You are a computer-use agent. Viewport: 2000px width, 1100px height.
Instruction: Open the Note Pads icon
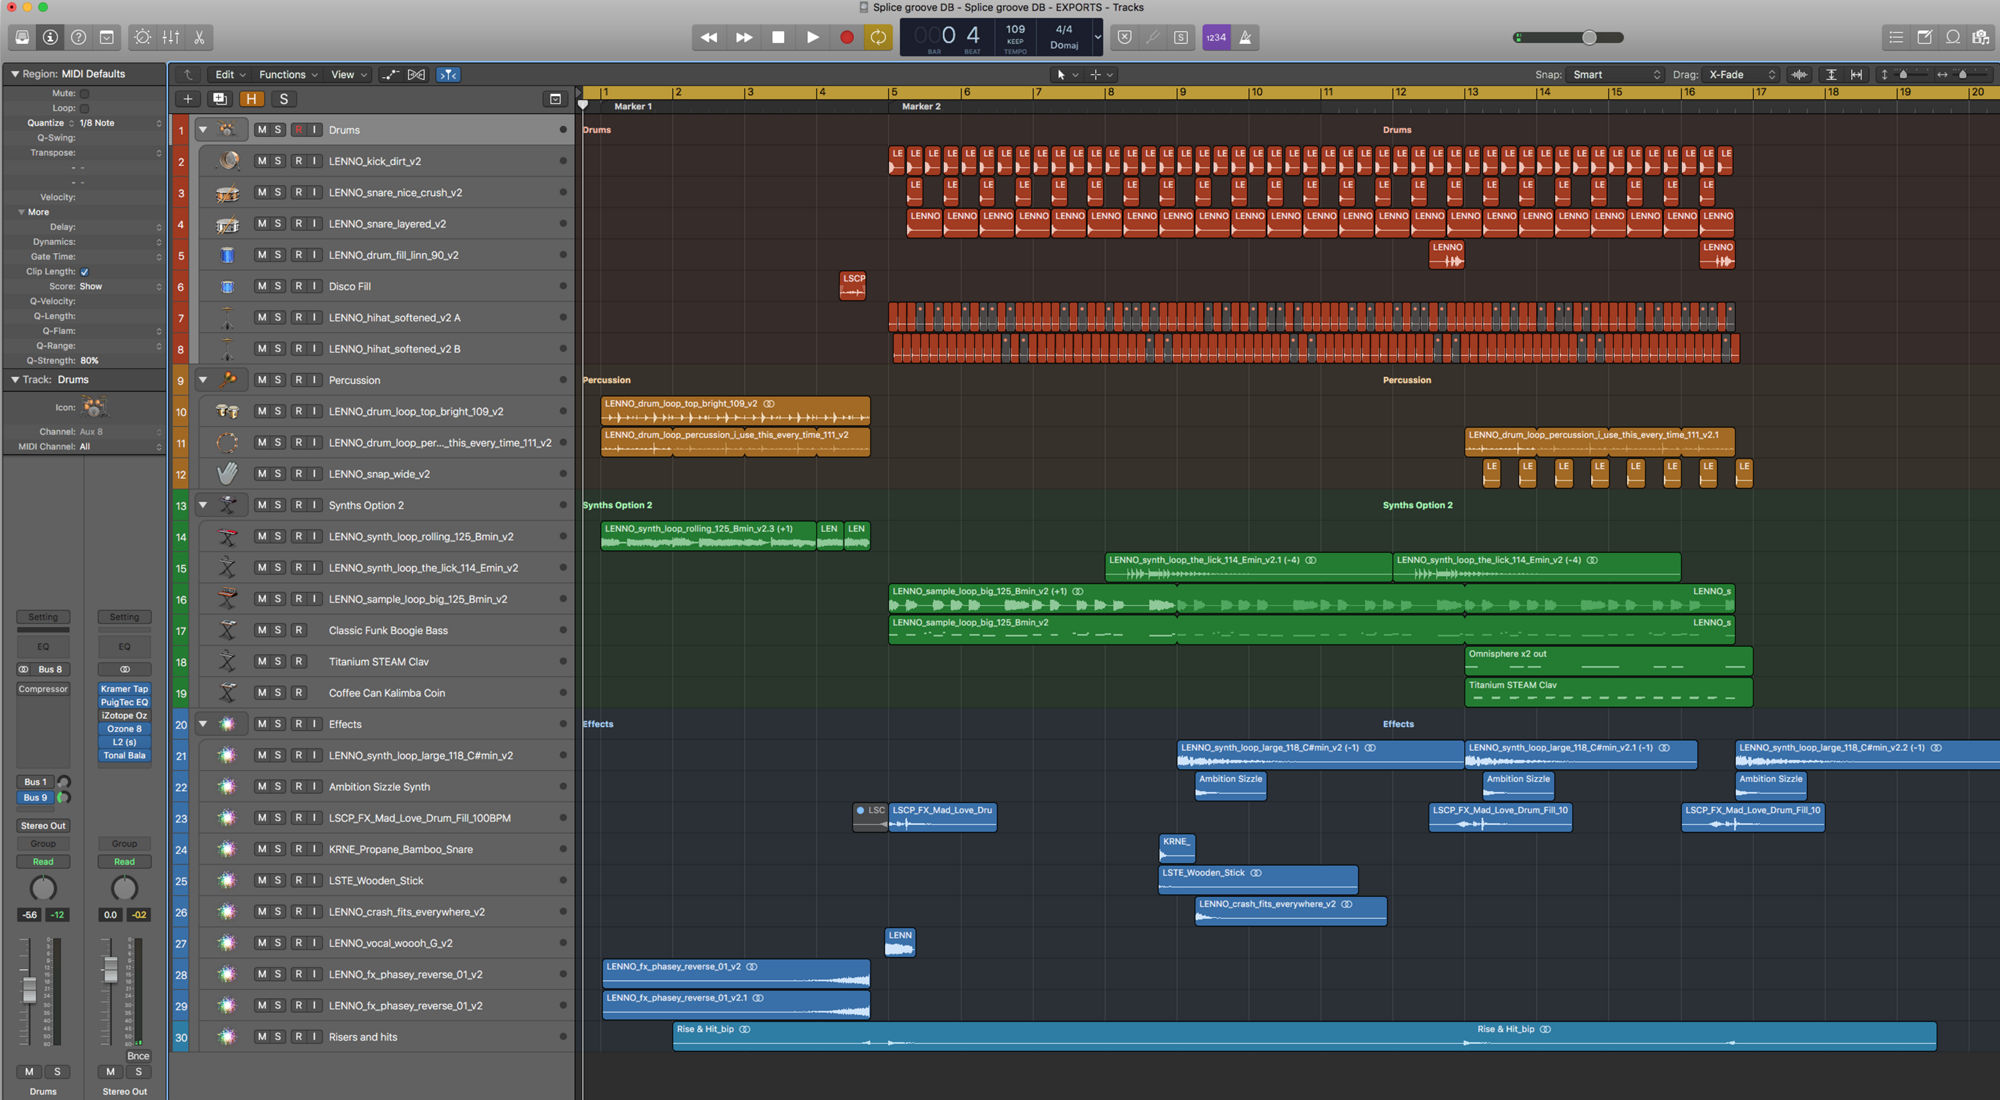point(1924,37)
